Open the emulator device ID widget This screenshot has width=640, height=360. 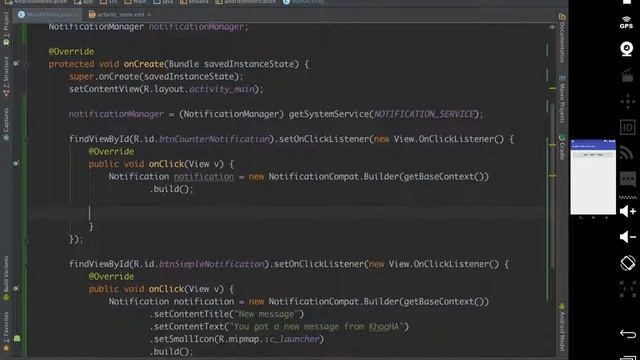(627, 127)
